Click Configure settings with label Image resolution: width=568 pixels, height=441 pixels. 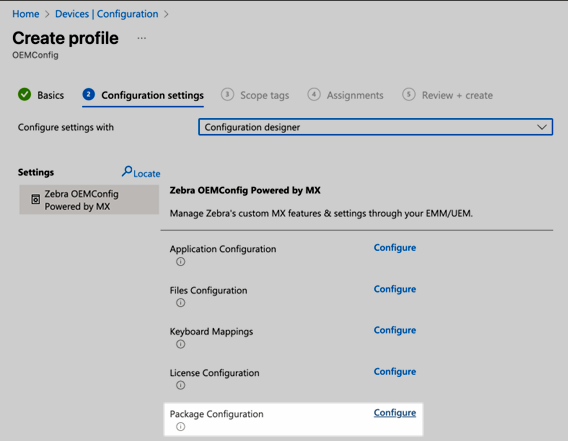(66, 127)
